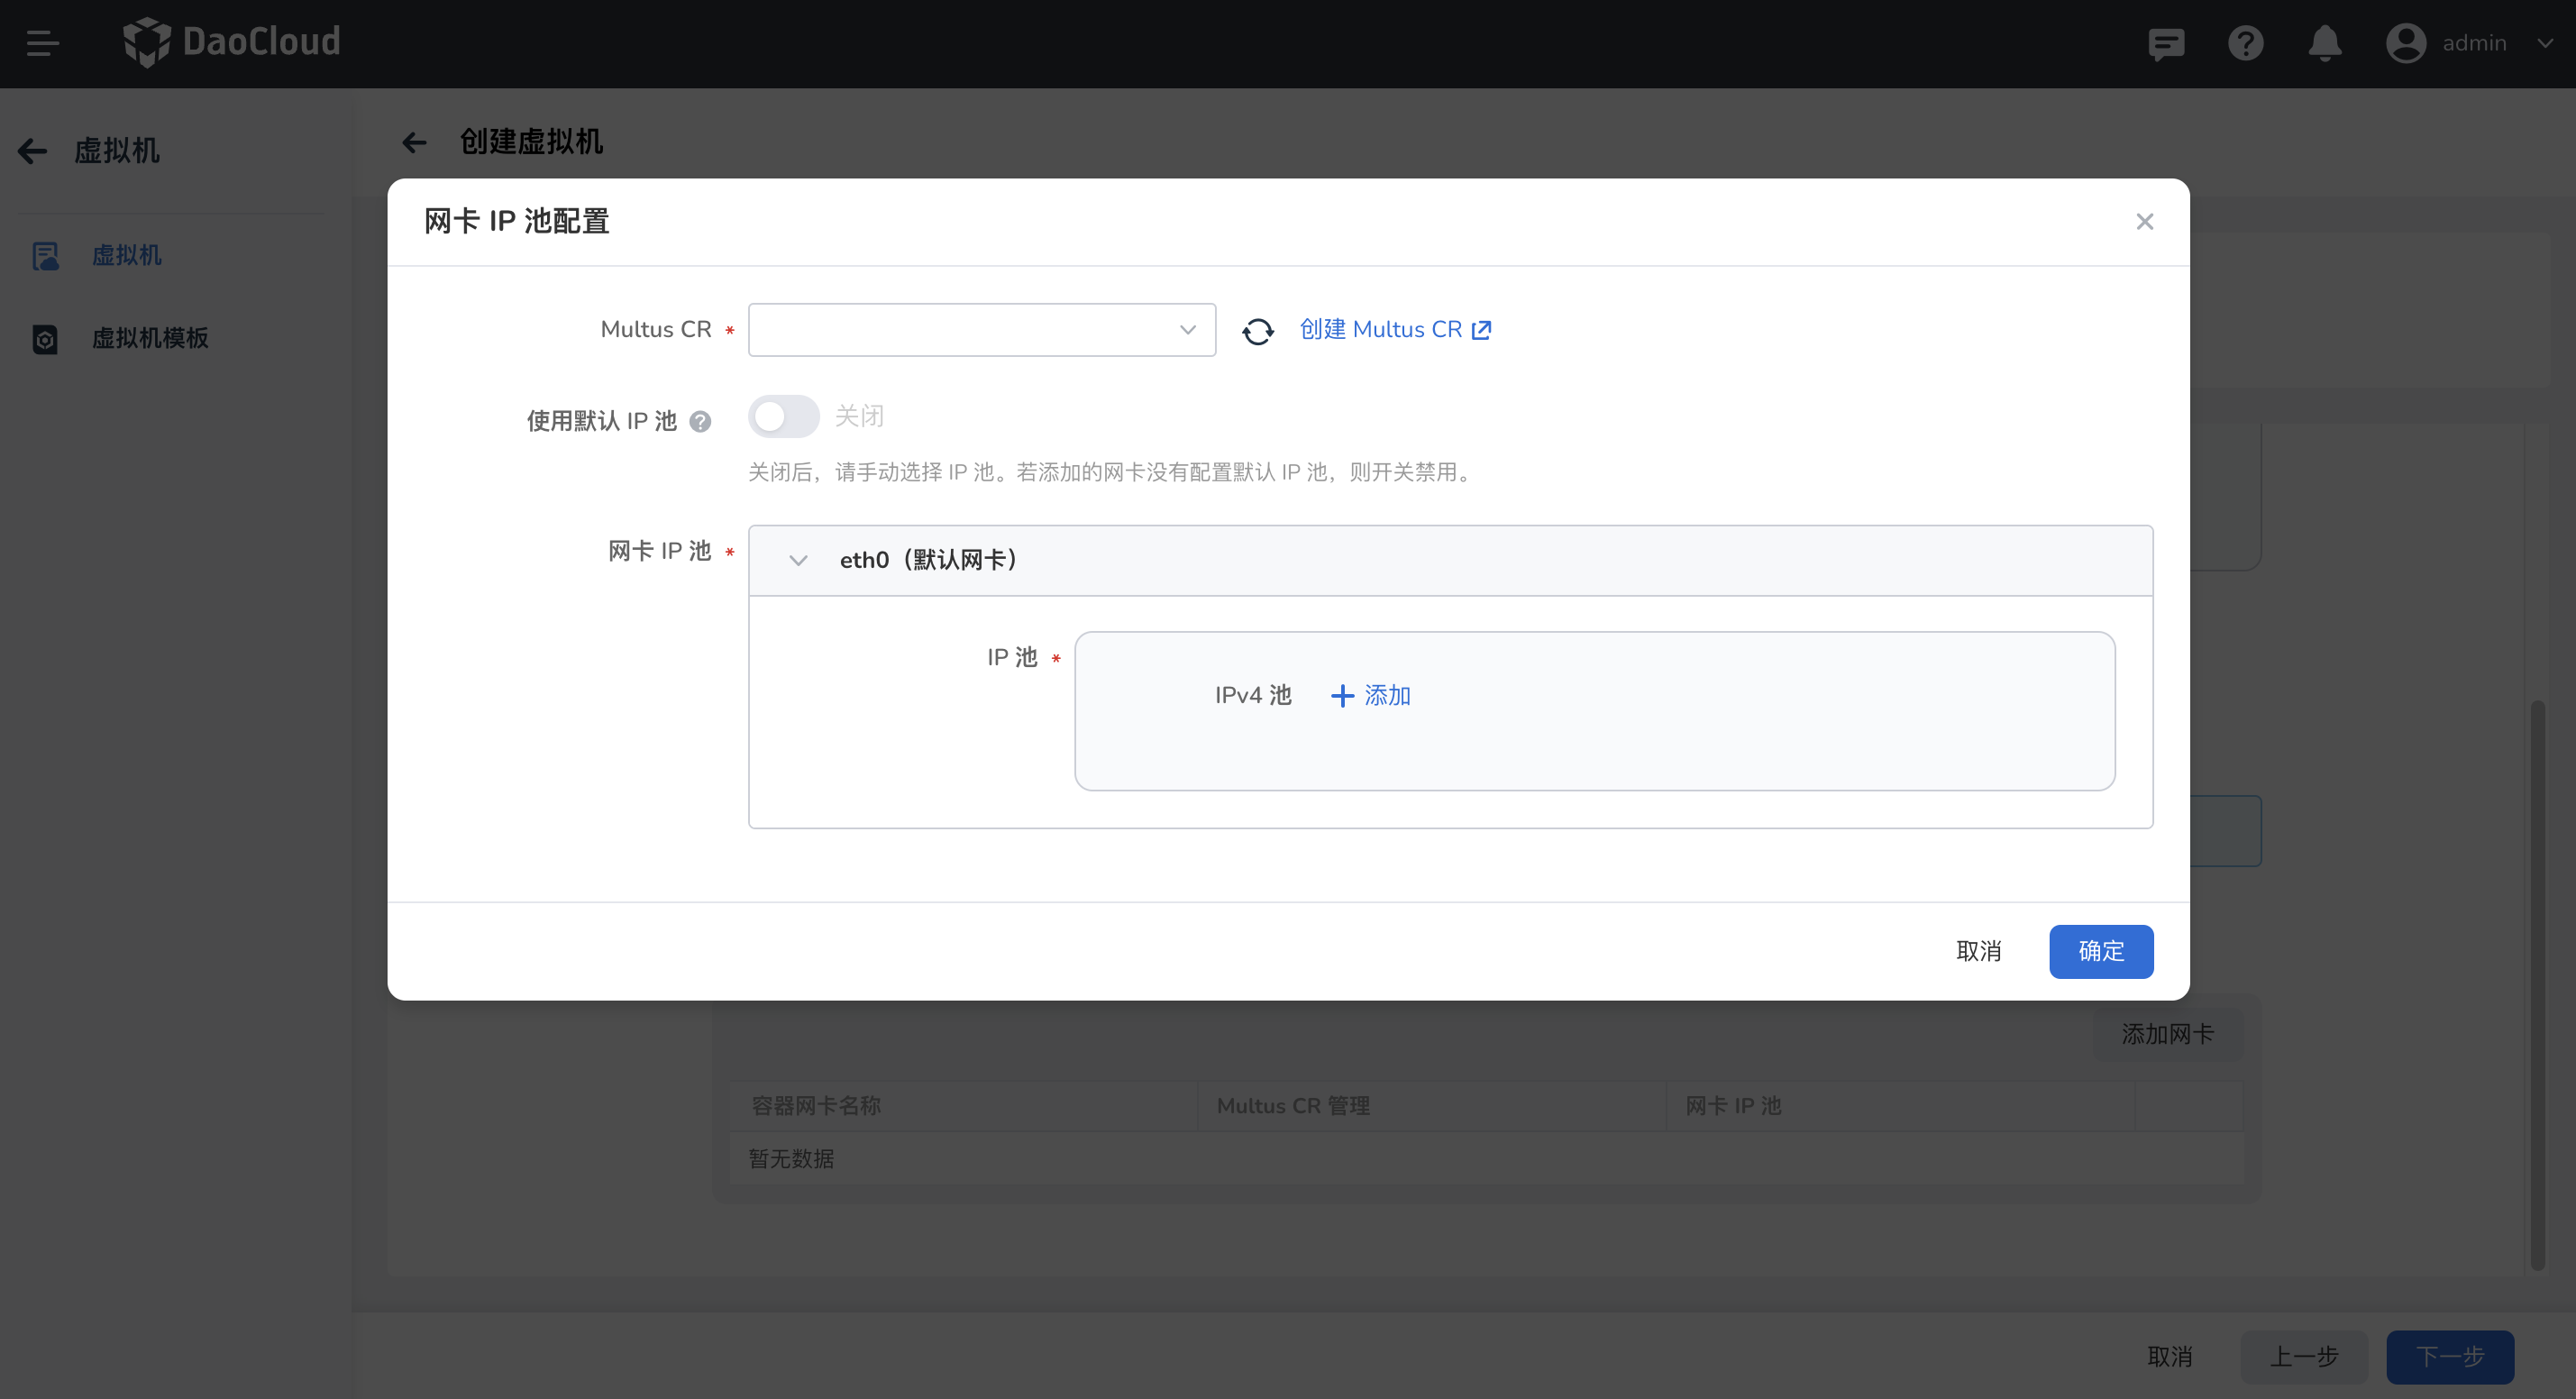This screenshot has width=2576, height=1399.
Task: Click the back arrow next to 创建虚拟机
Action: 415,142
